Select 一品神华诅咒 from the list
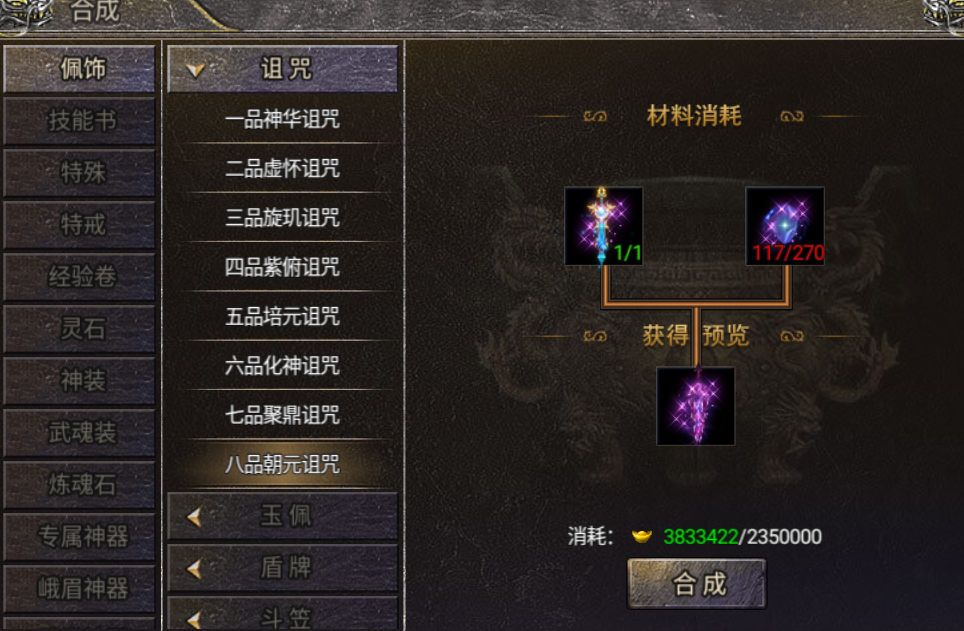964x631 pixels. tap(283, 119)
